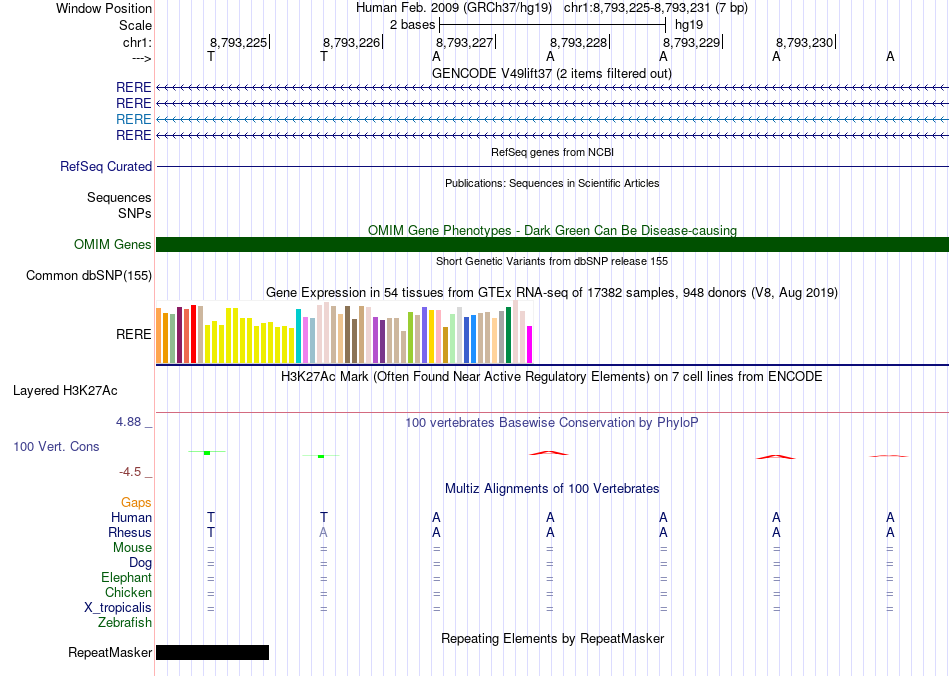
Task: Click the Common dbSNP(155) track label
Action: [x=88, y=276]
